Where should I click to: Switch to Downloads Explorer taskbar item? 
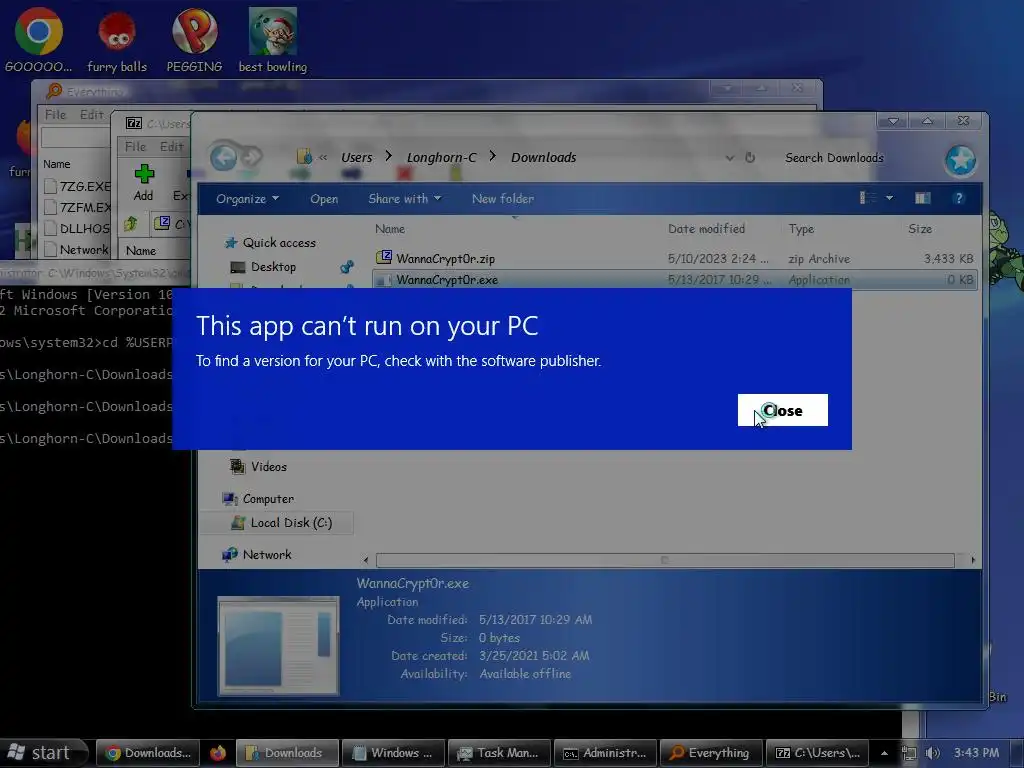click(287, 753)
